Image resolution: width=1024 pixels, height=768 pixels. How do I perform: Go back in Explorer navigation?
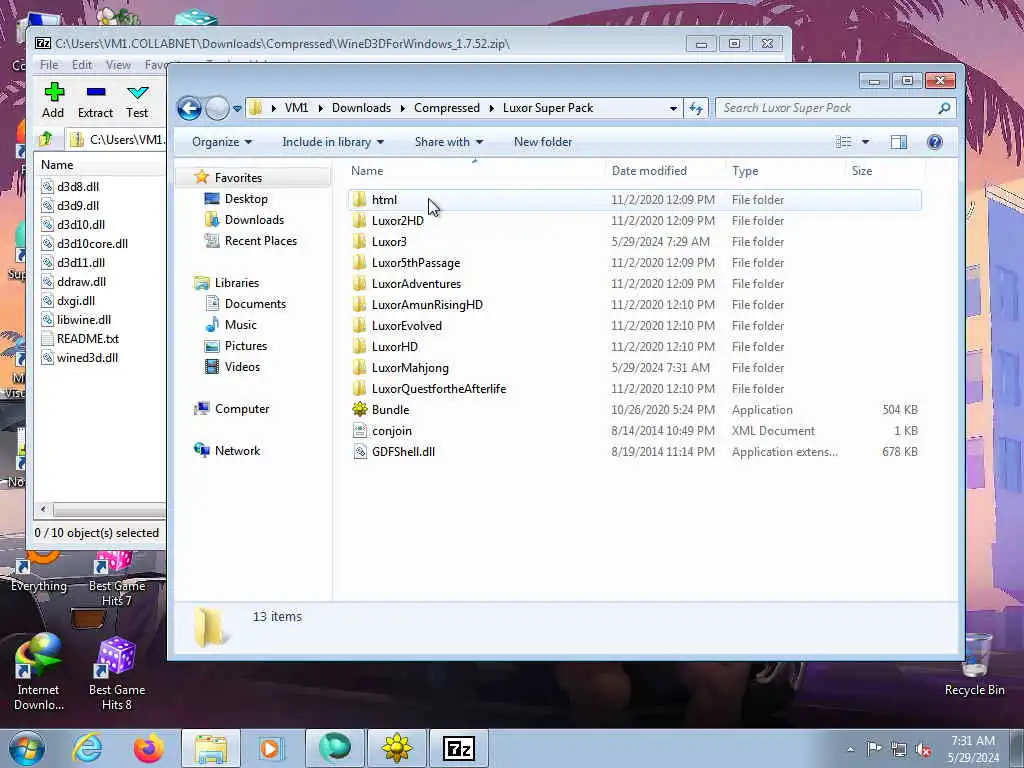click(x=189, y=108)
